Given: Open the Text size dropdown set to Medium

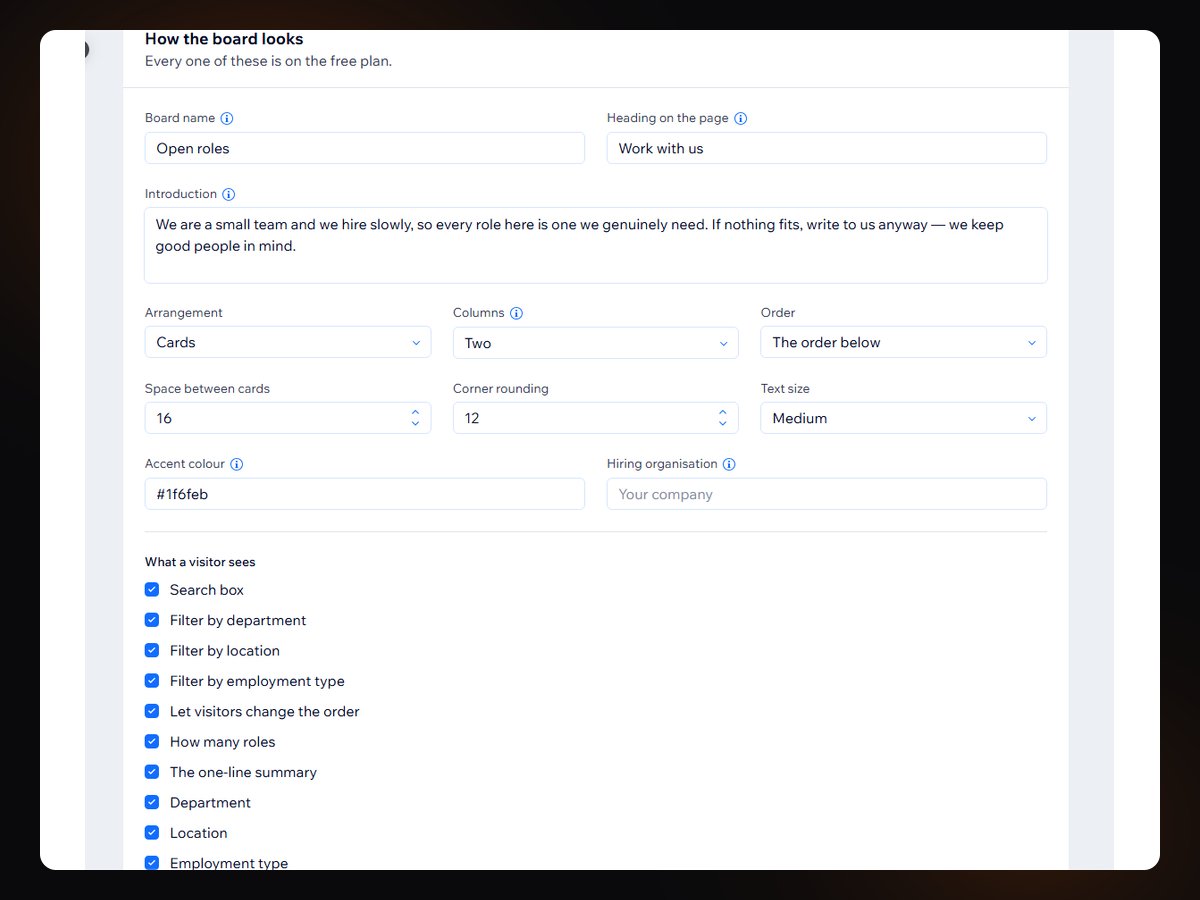Looking at the screenshot, I should [904, 418].
